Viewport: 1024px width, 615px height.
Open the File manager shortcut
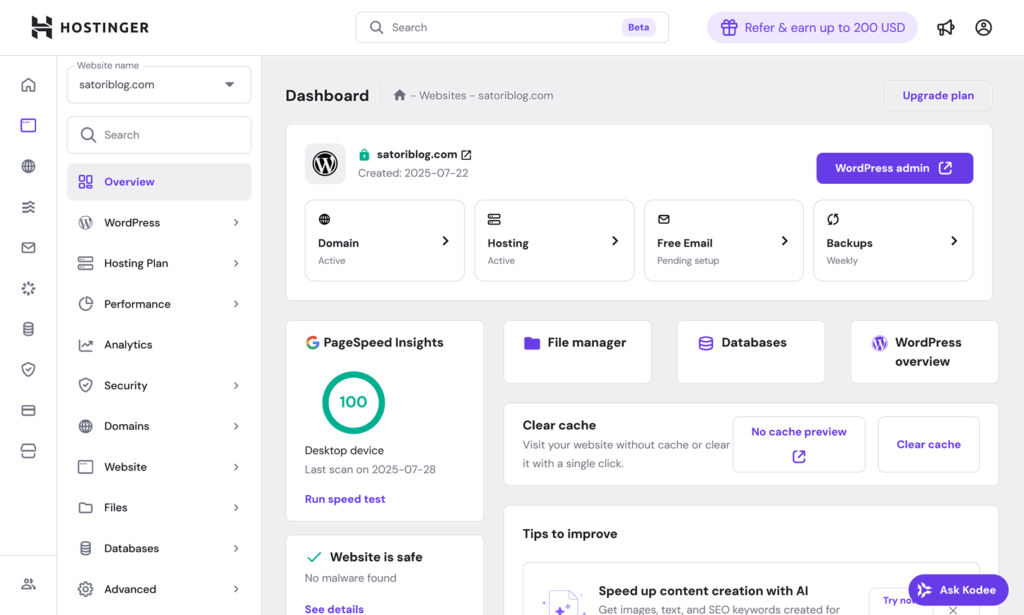(x=577, y=351)
